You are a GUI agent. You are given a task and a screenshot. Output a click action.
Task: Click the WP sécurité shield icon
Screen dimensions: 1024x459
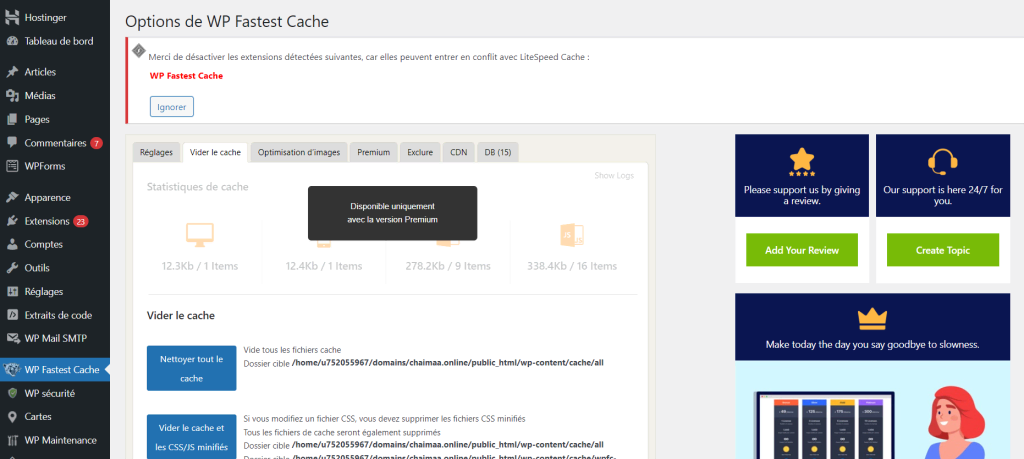[12, 393]
